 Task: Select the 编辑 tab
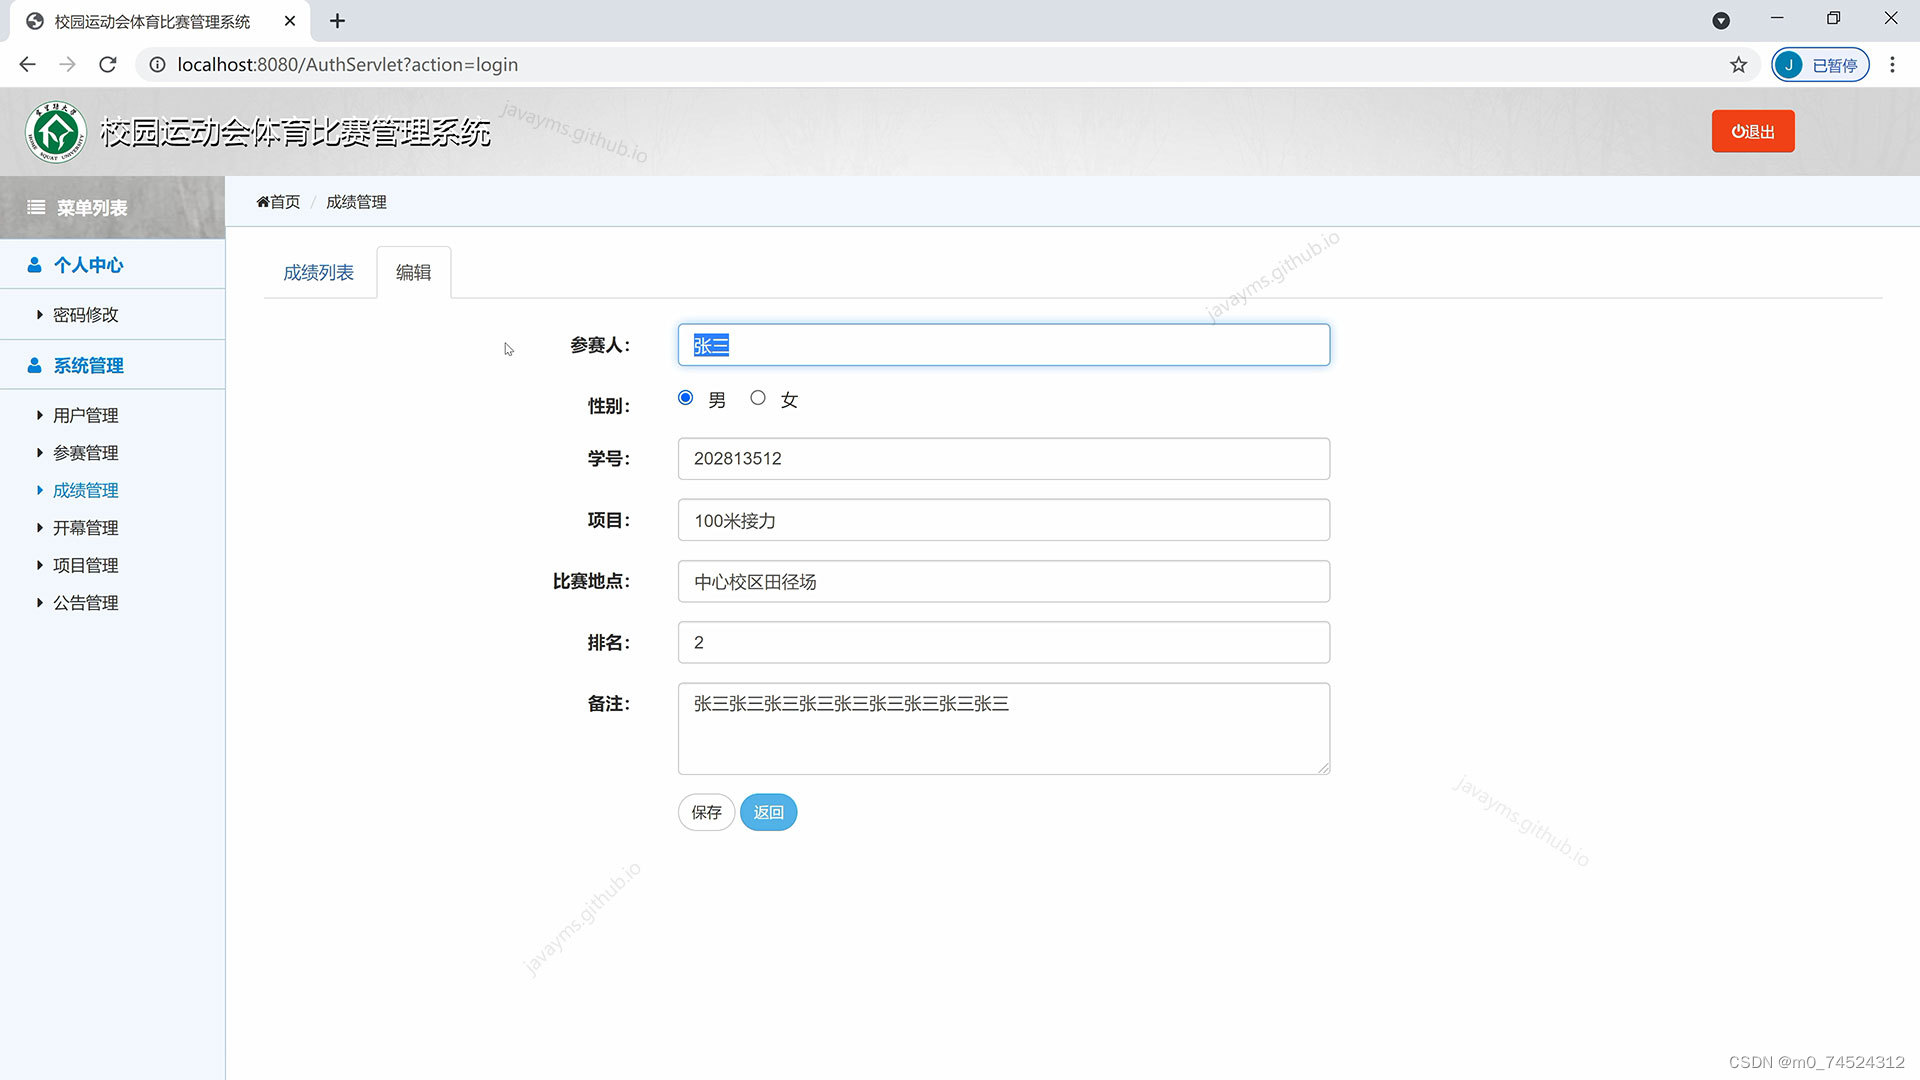(413, 273)
